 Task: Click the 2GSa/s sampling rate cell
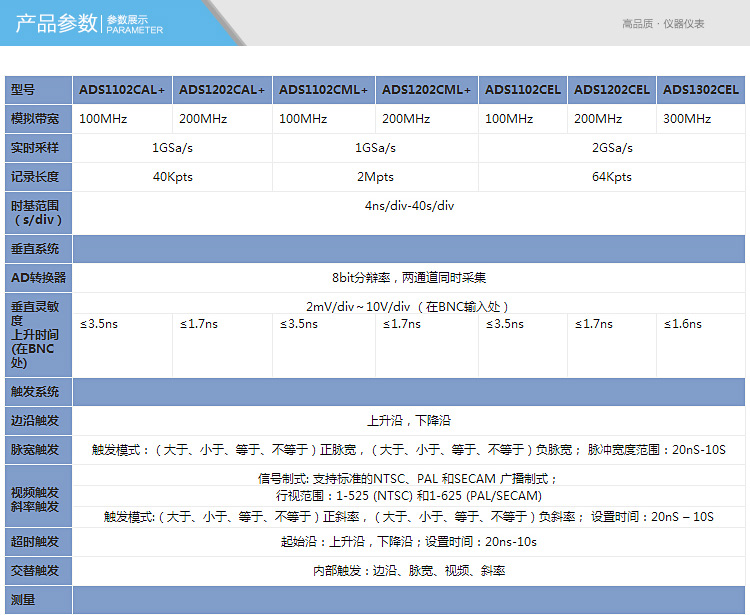(611, 148)
